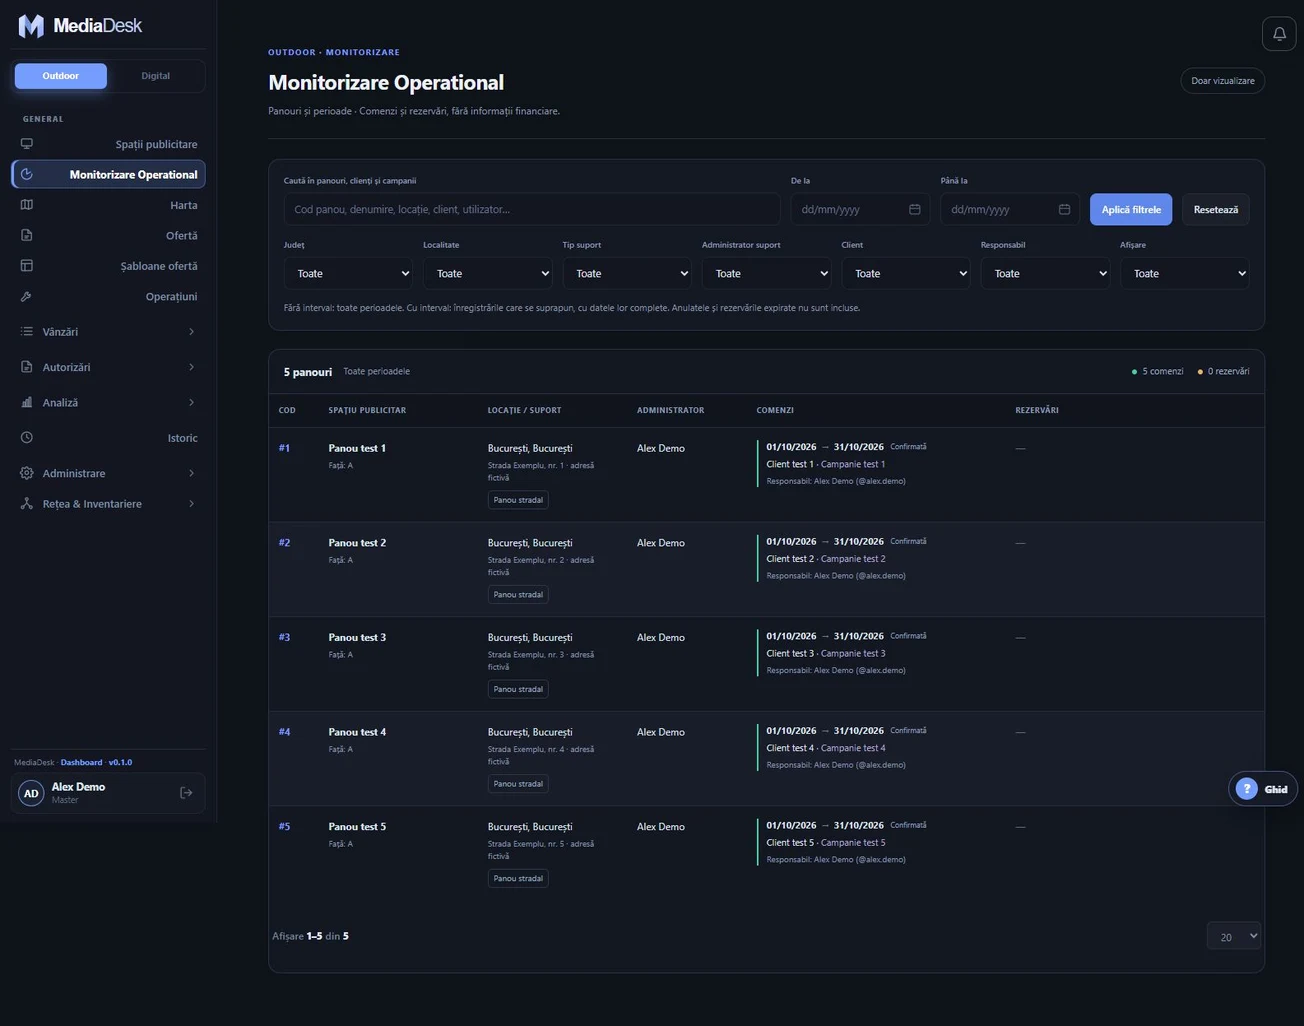Open the Dashboard link in sidebar footer

[81, 762]
